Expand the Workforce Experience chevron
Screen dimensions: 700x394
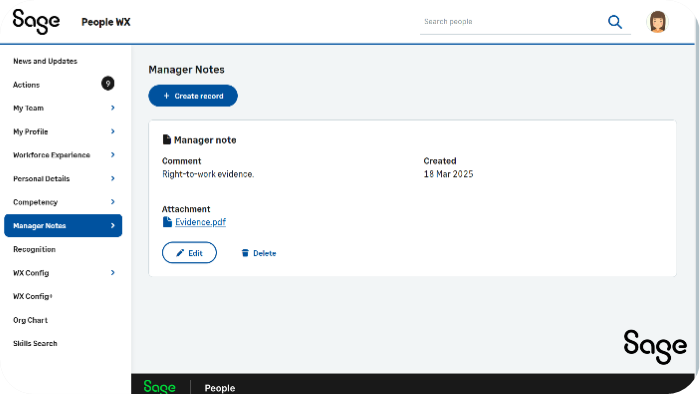click(x=112, y=155)
